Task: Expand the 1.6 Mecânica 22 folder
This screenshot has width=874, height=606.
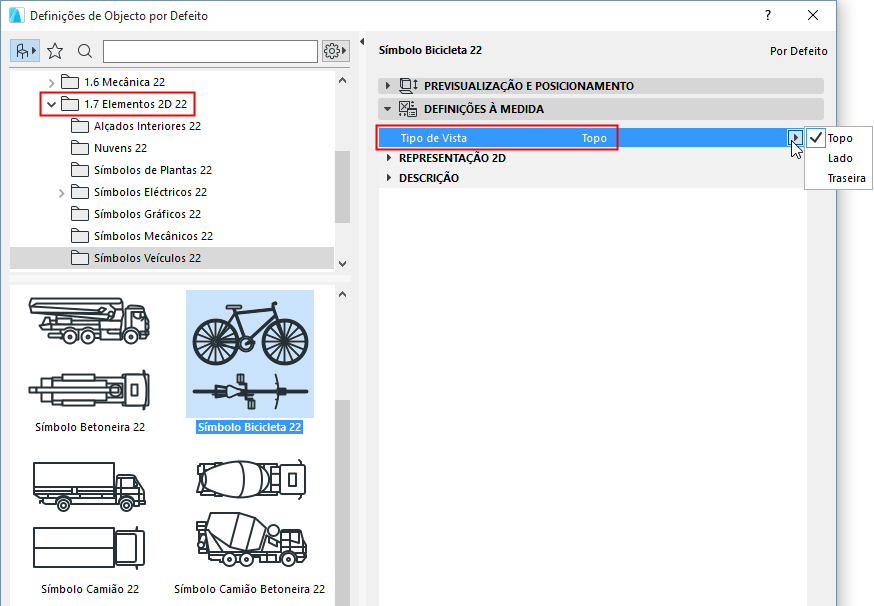Action: [51, 83]
